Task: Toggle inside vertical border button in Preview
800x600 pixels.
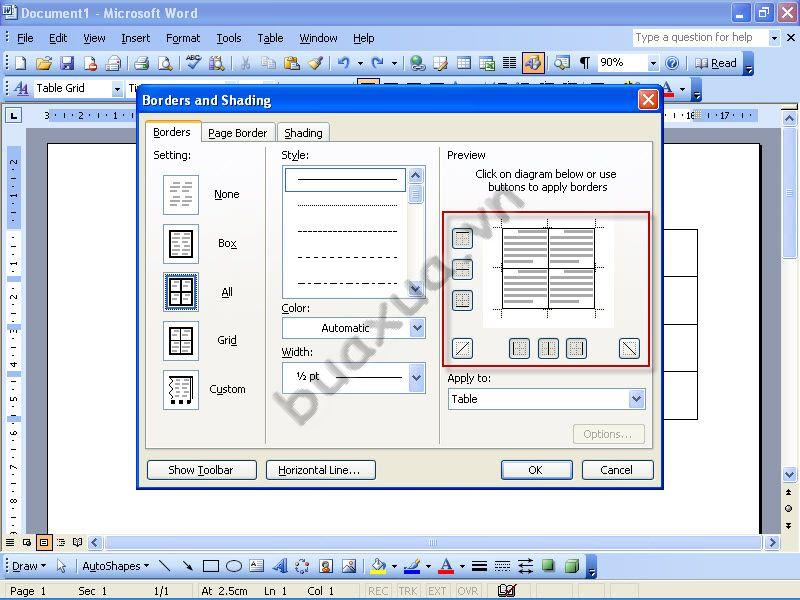Action: 548,349
